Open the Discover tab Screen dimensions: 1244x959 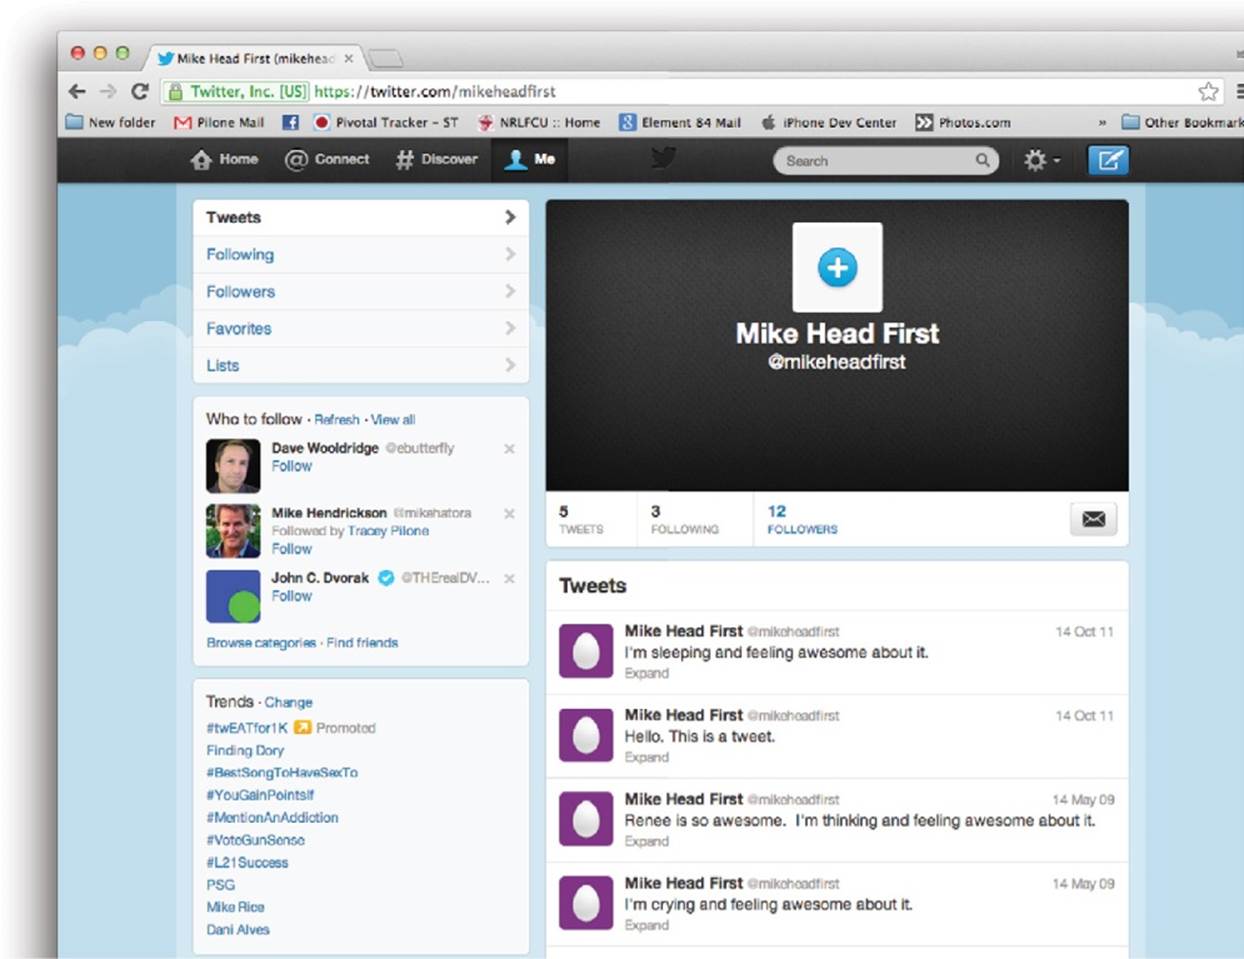point(437,159)
